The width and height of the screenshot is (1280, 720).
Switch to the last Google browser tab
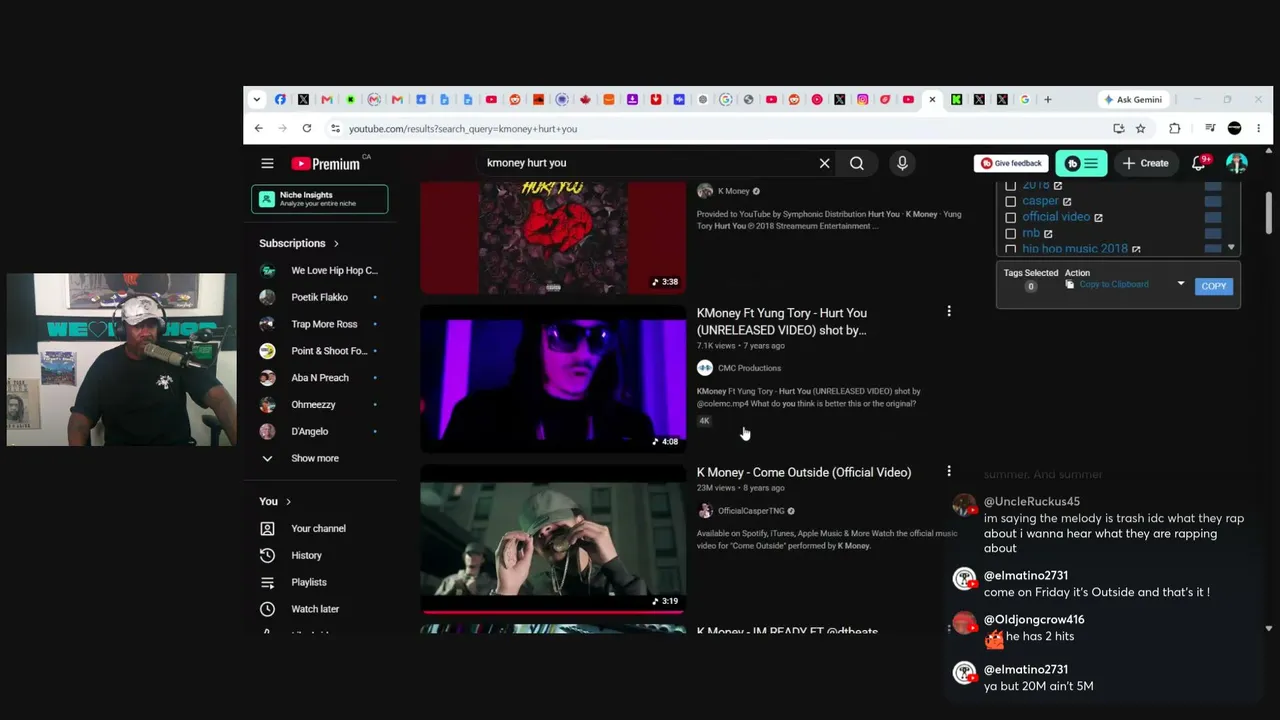tap(1025, 99)
